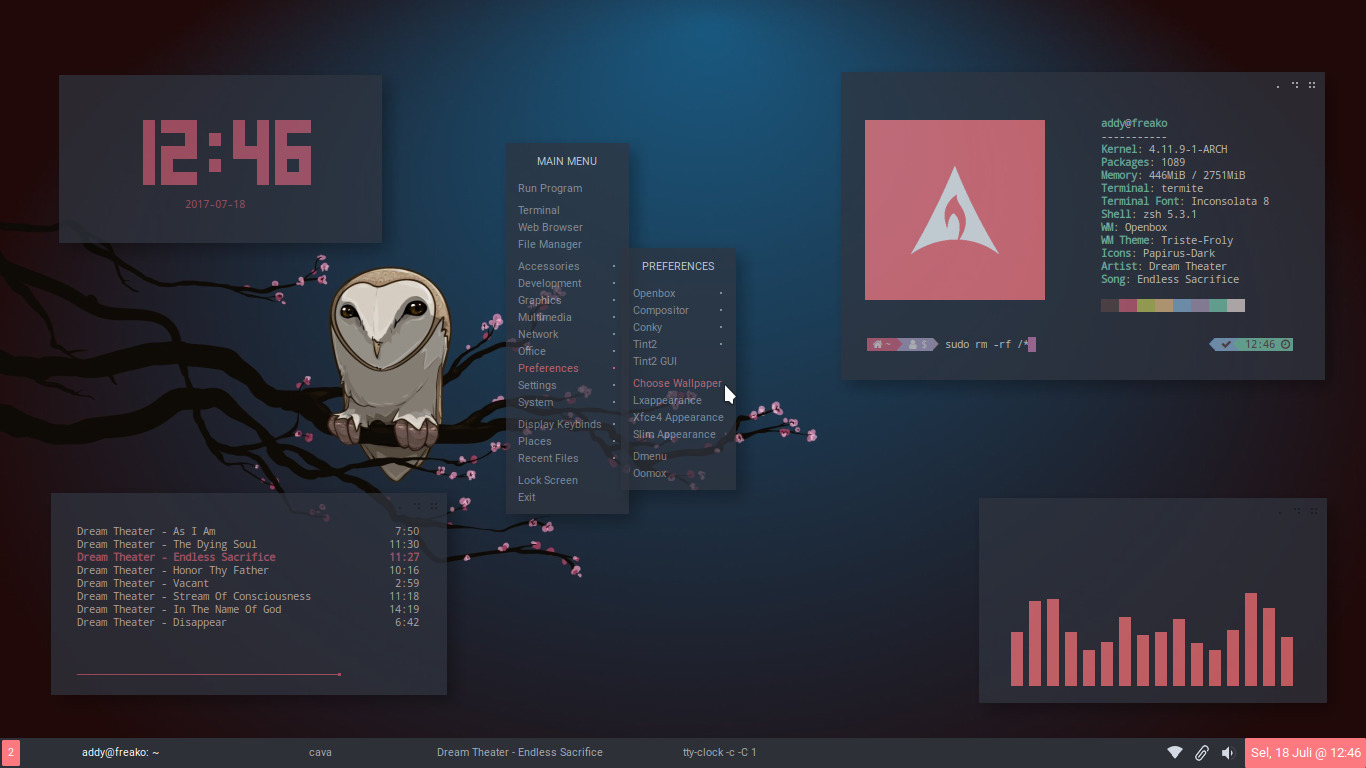This screenshot has height=768, width=1366.
Task: Expand the Development submenu
Action: [x=567, y=283]
